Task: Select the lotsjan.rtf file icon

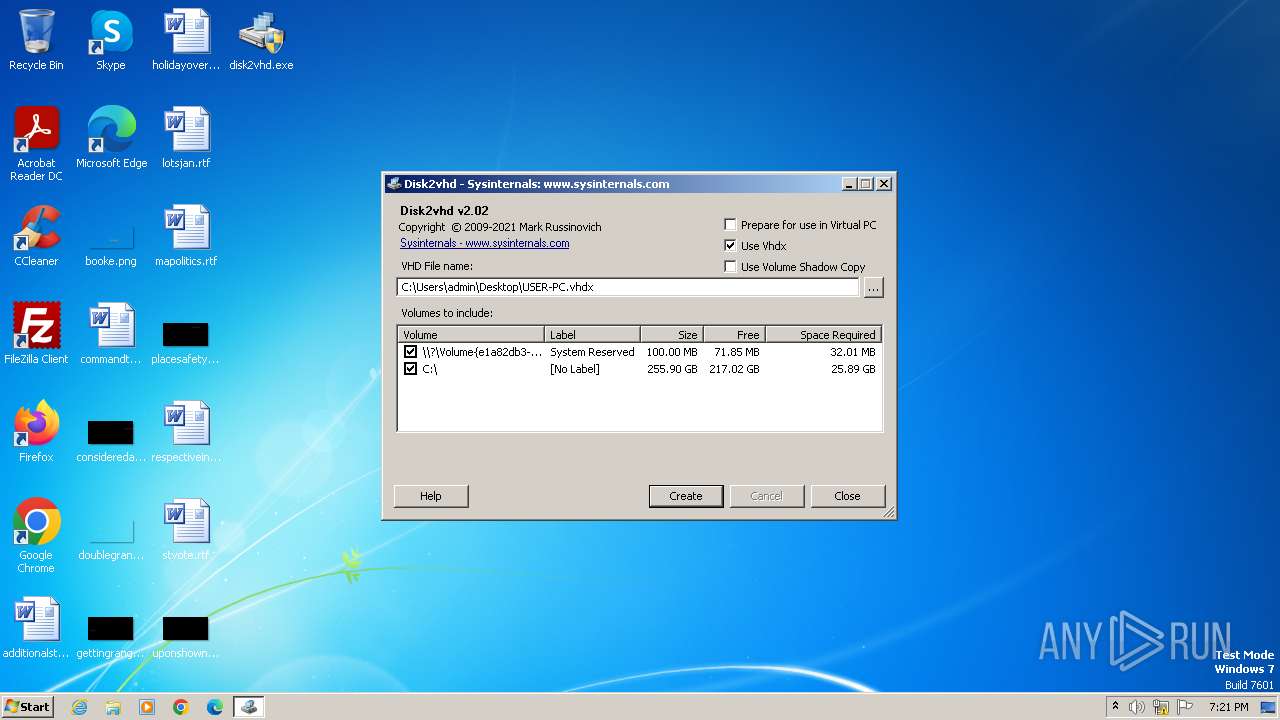Action: [x=186, y=138]
